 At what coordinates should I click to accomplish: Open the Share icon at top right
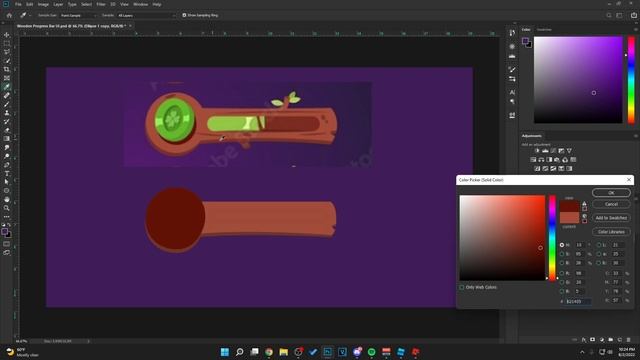(x=633, y=15)
